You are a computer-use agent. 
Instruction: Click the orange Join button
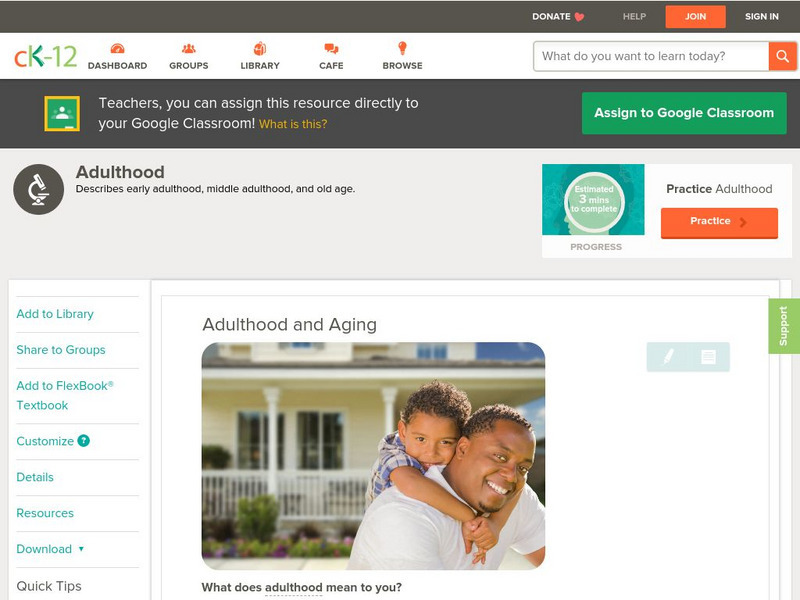695,17
